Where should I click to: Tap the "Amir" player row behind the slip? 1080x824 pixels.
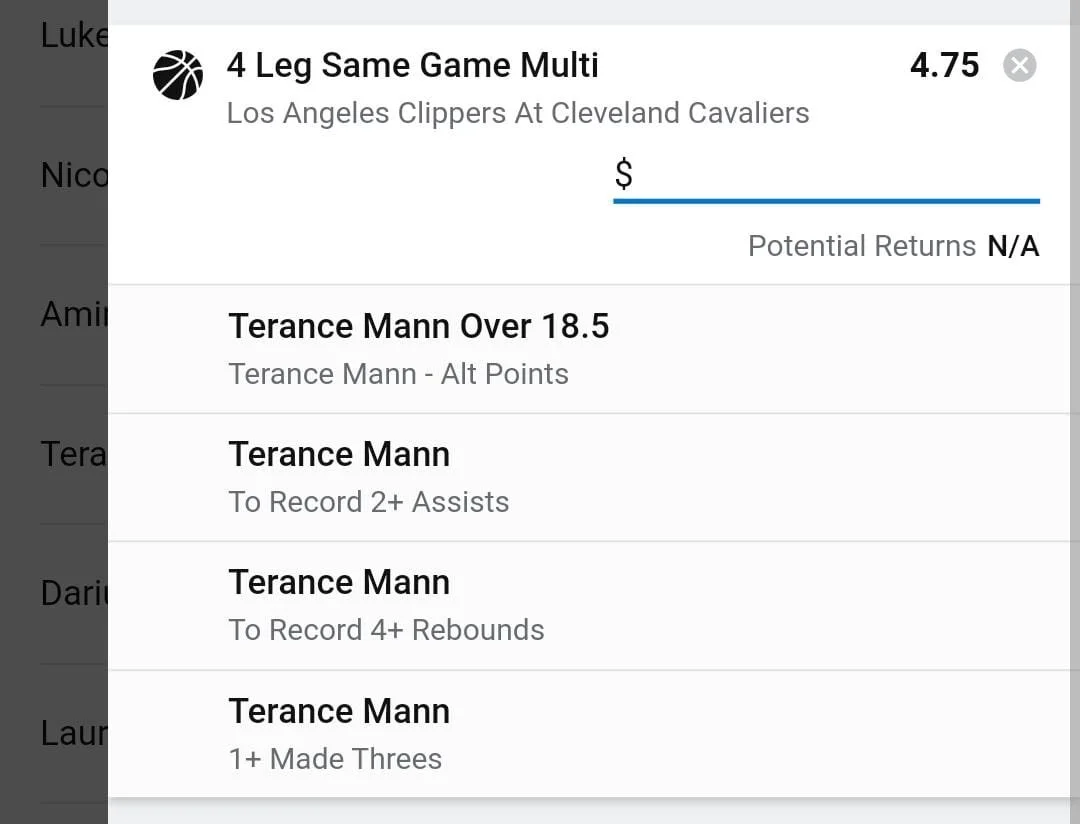[72, 315]
